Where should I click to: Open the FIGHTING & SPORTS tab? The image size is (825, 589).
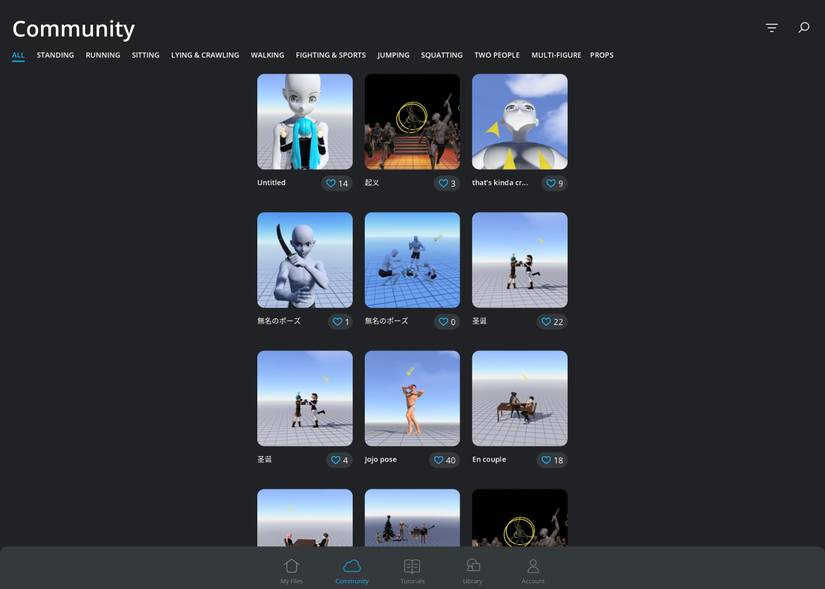330,55
